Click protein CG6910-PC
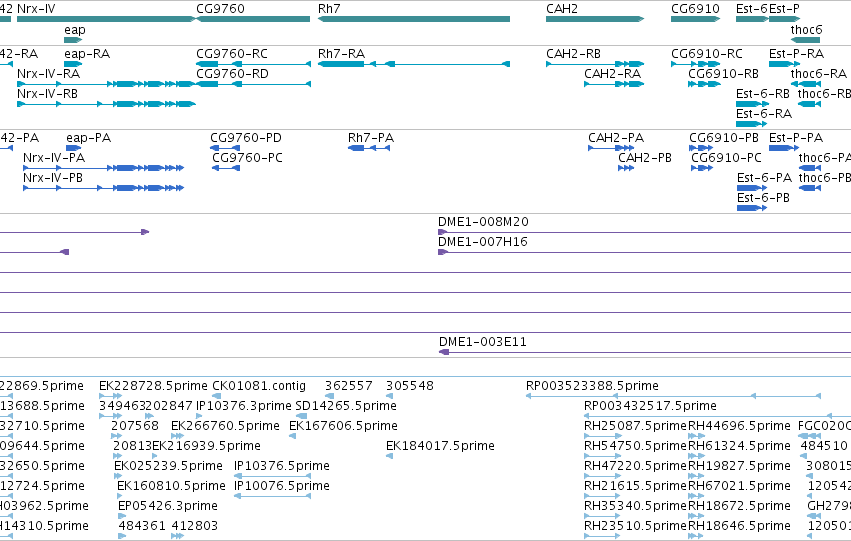The height and width of the screenshot is (541, 851). pyautogui.click(x=702, y=168)
